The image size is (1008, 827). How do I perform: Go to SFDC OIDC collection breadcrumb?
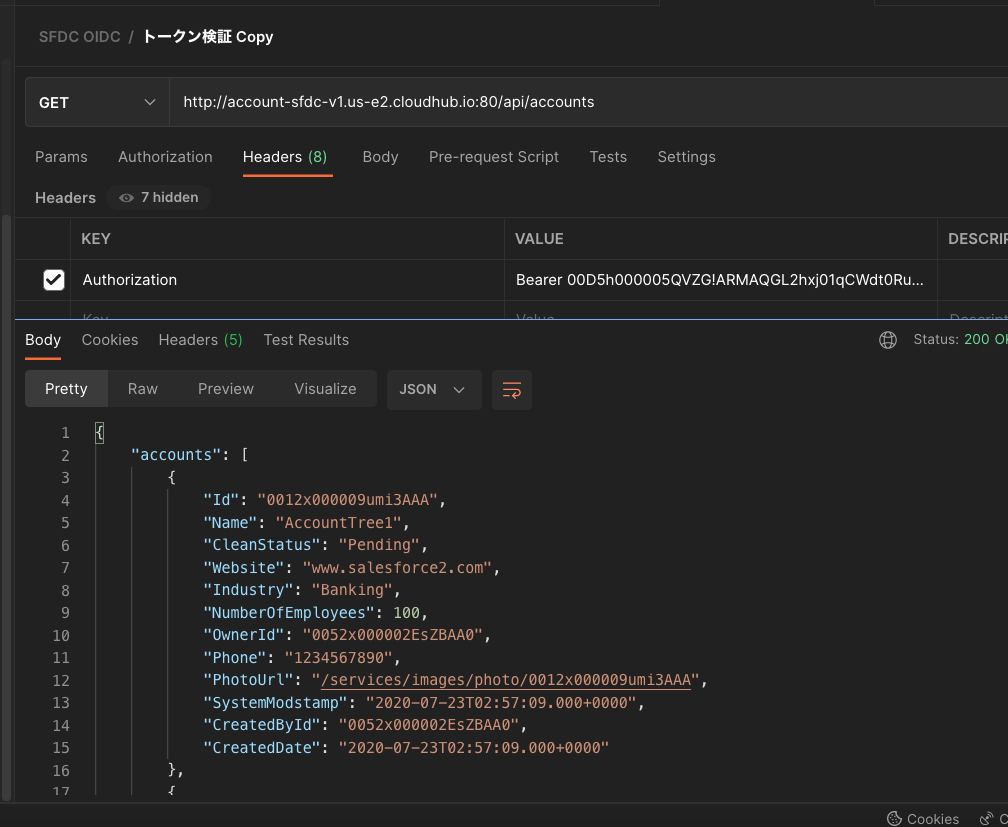coord(79,37)
